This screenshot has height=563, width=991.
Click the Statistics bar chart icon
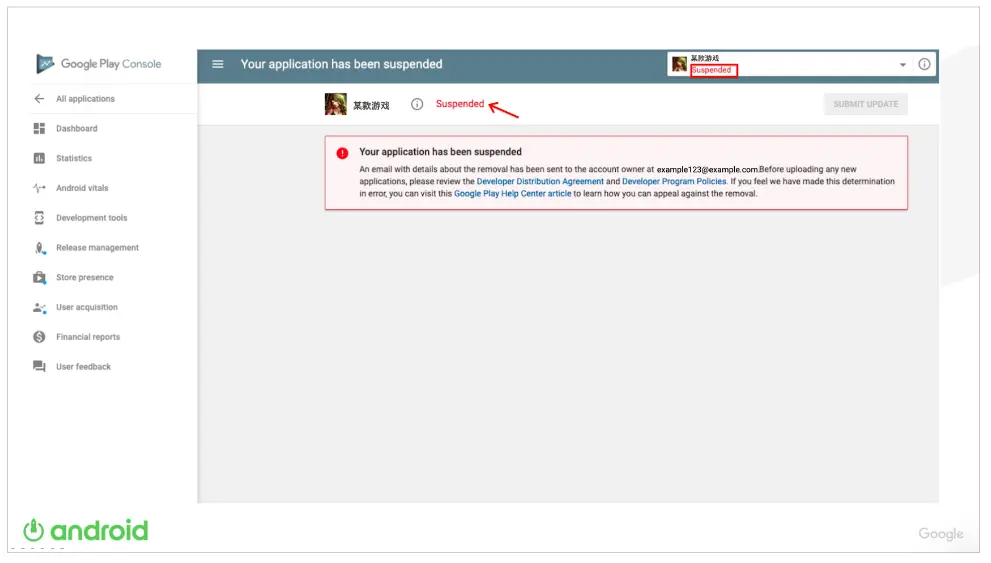click(39, 158)
